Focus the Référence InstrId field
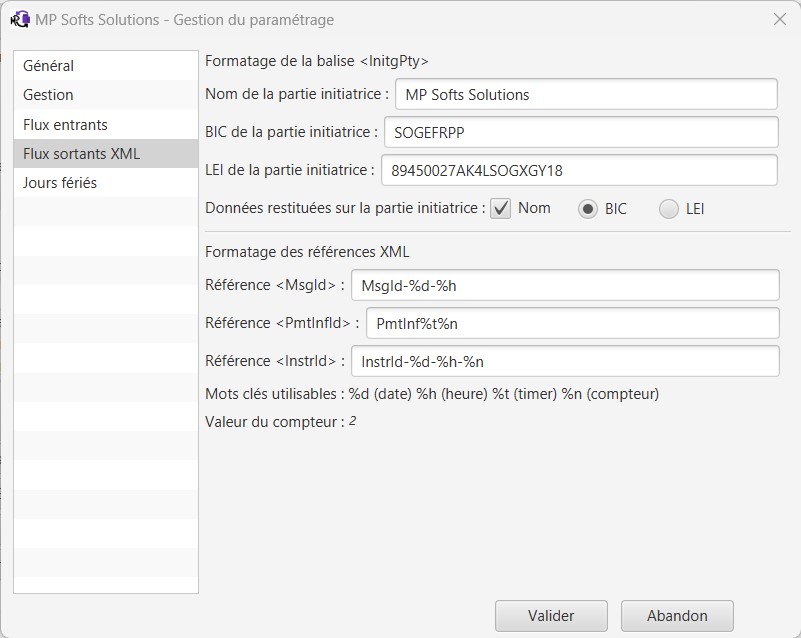Screen dimensions: 801x638 pos(565,361)
